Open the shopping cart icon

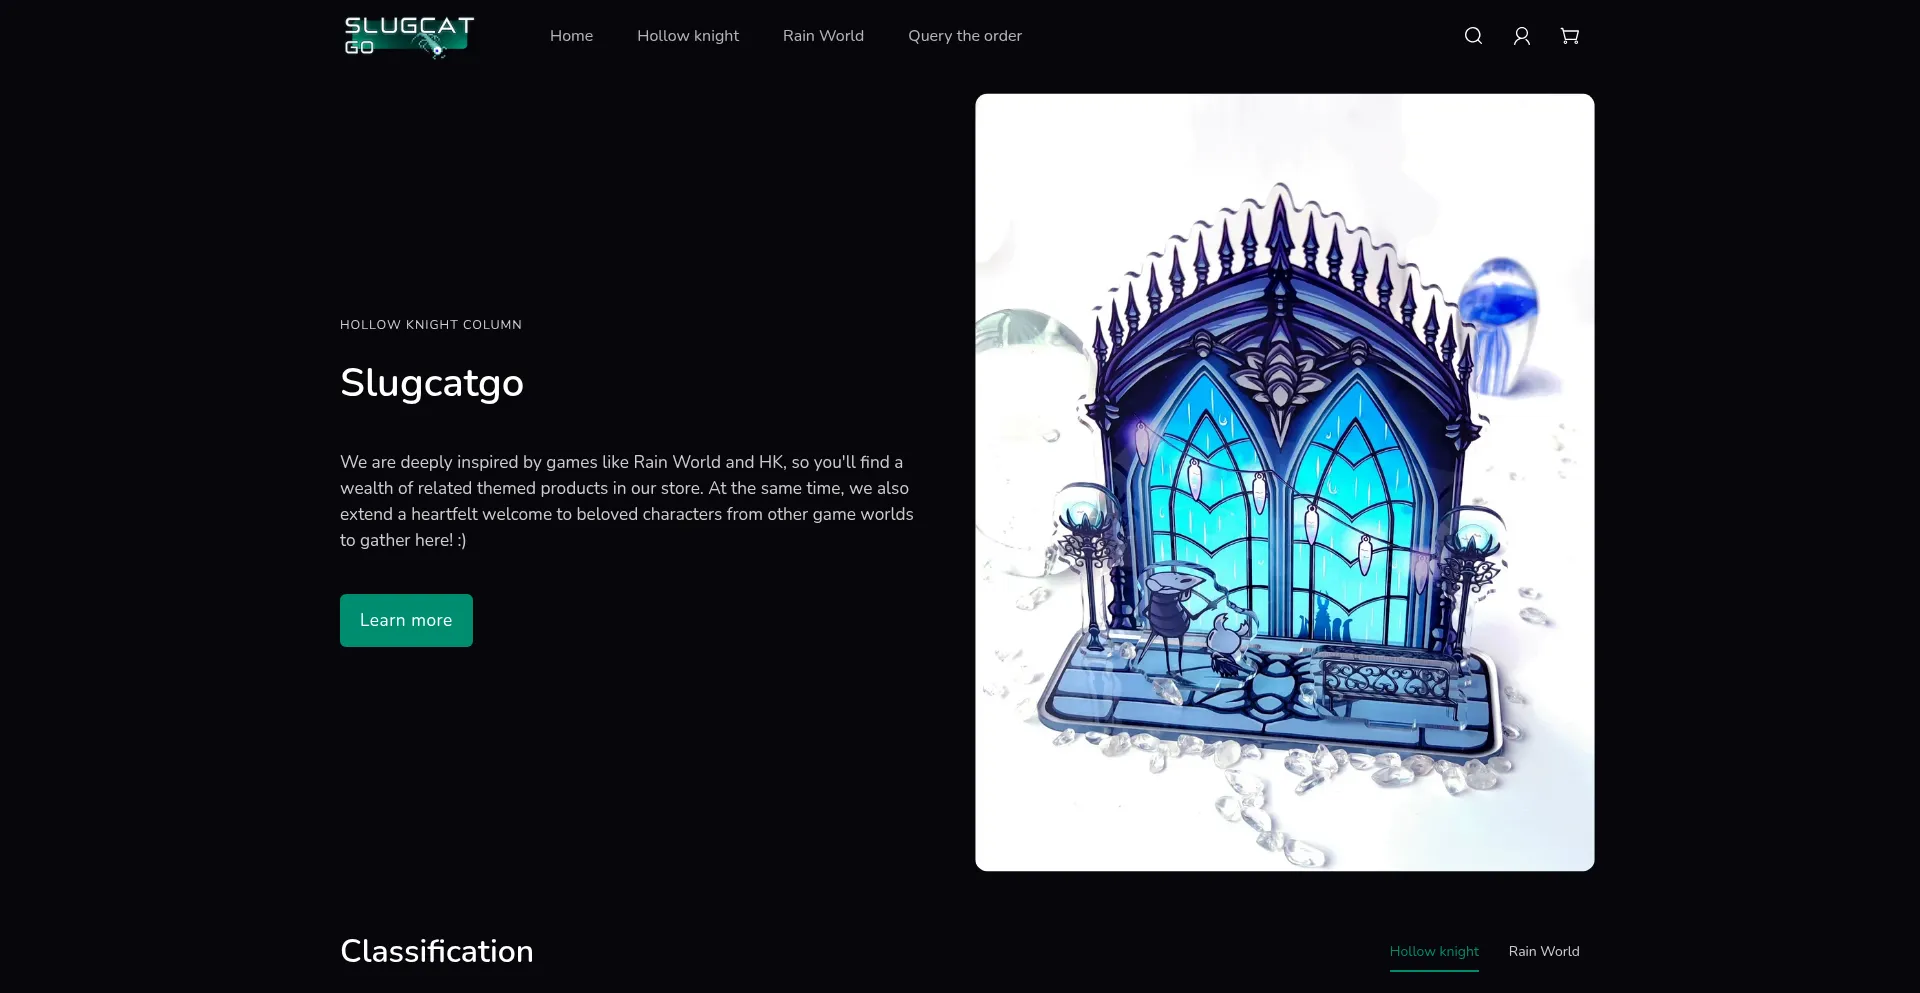1569,36
